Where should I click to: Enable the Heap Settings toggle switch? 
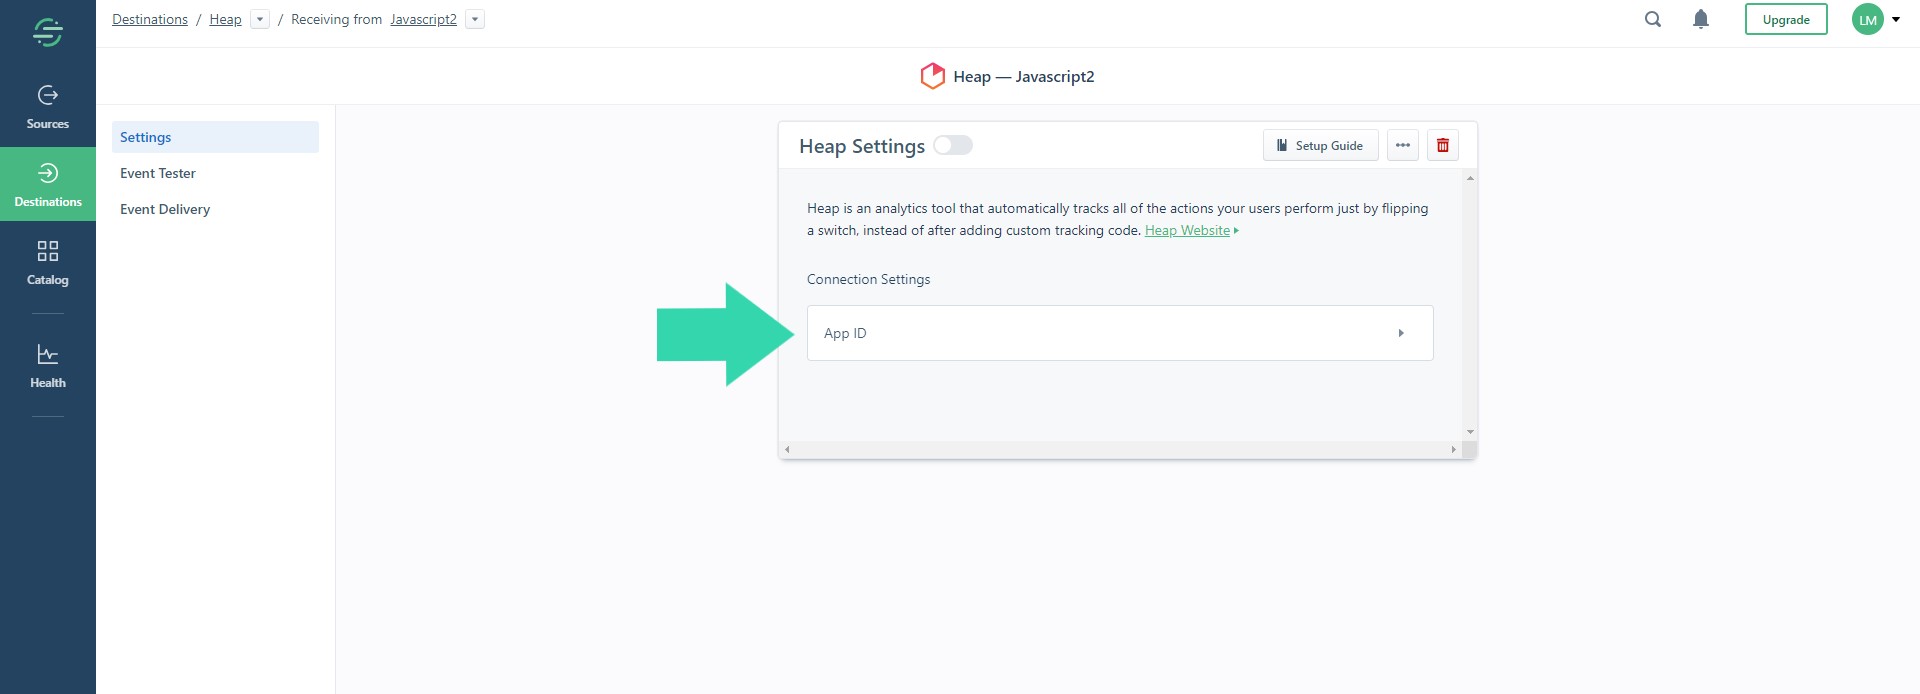pyautogui.click(x=952, y=145)
